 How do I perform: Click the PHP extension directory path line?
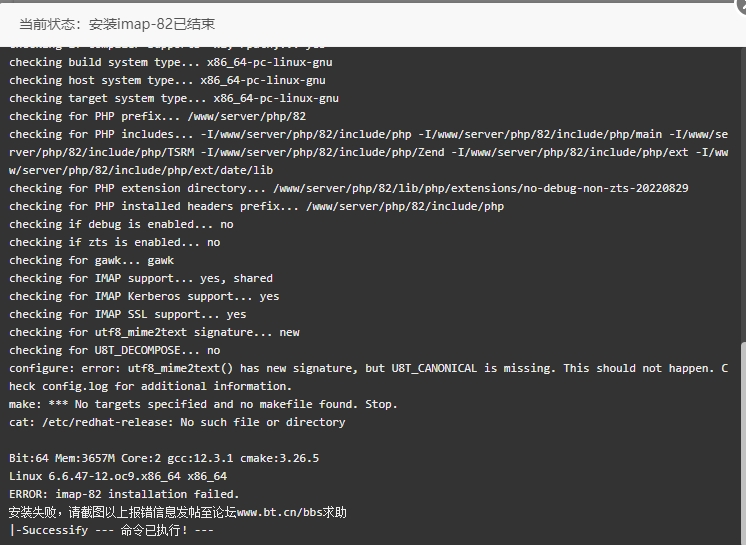coord(349,188)
